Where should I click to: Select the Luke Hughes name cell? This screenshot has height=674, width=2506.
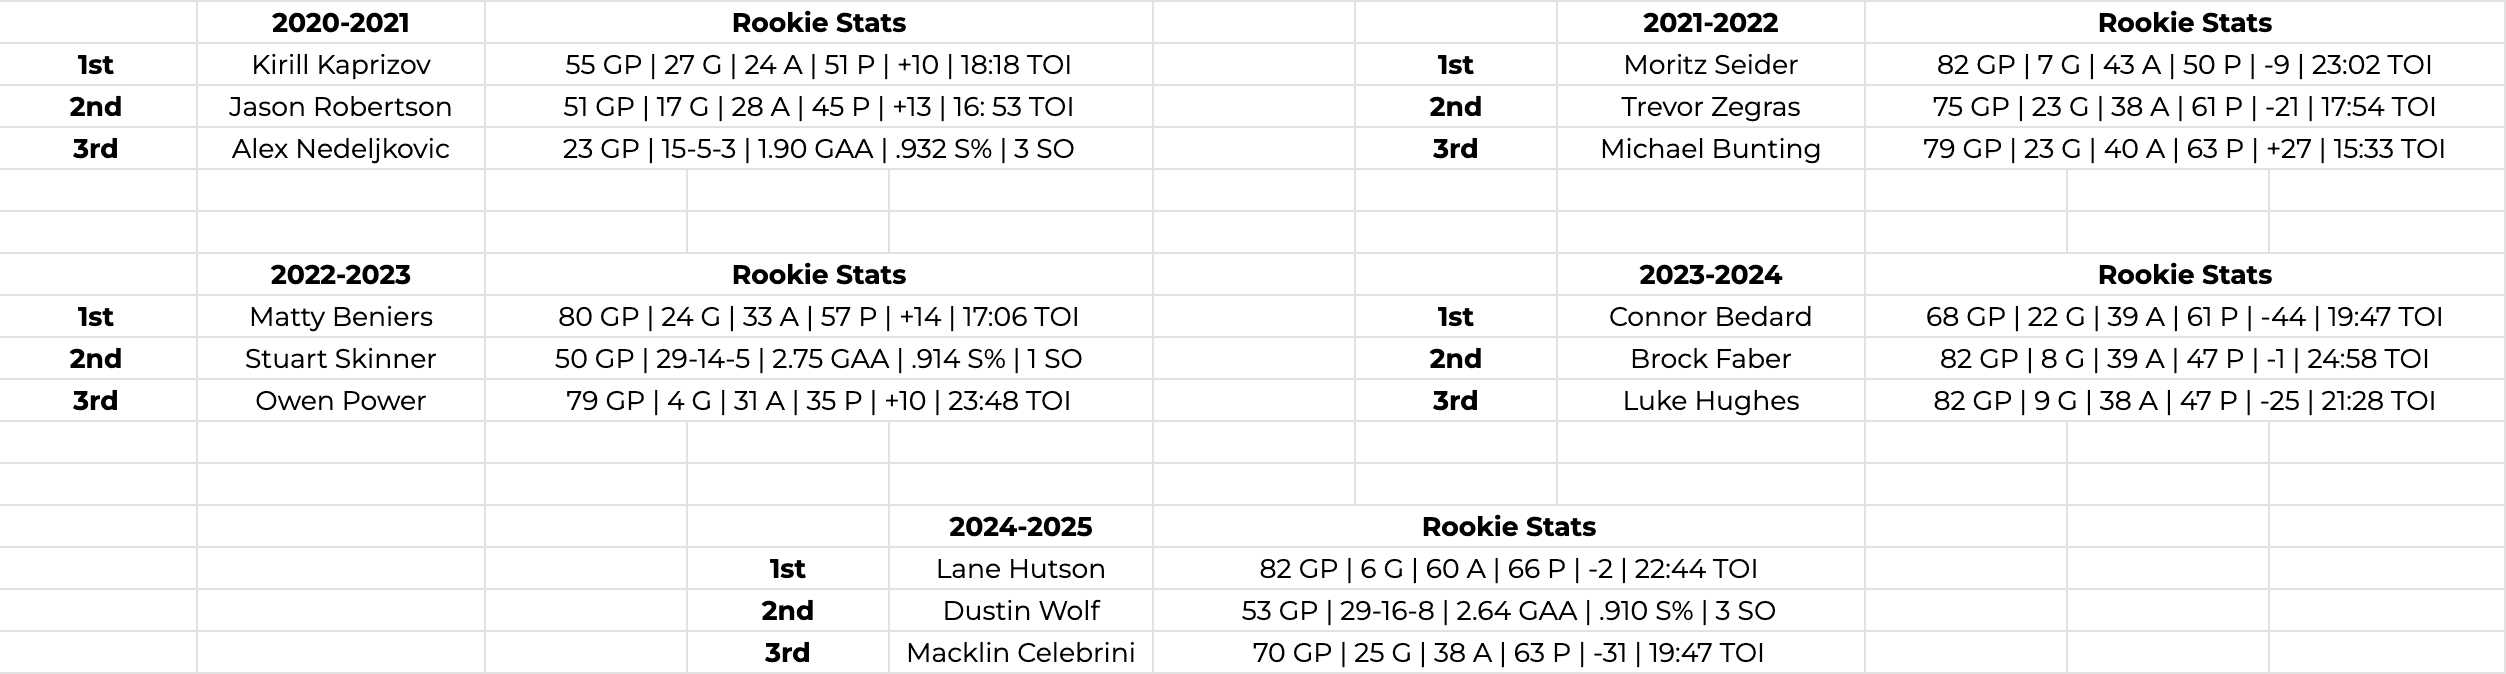click(x=1710, y=401)
